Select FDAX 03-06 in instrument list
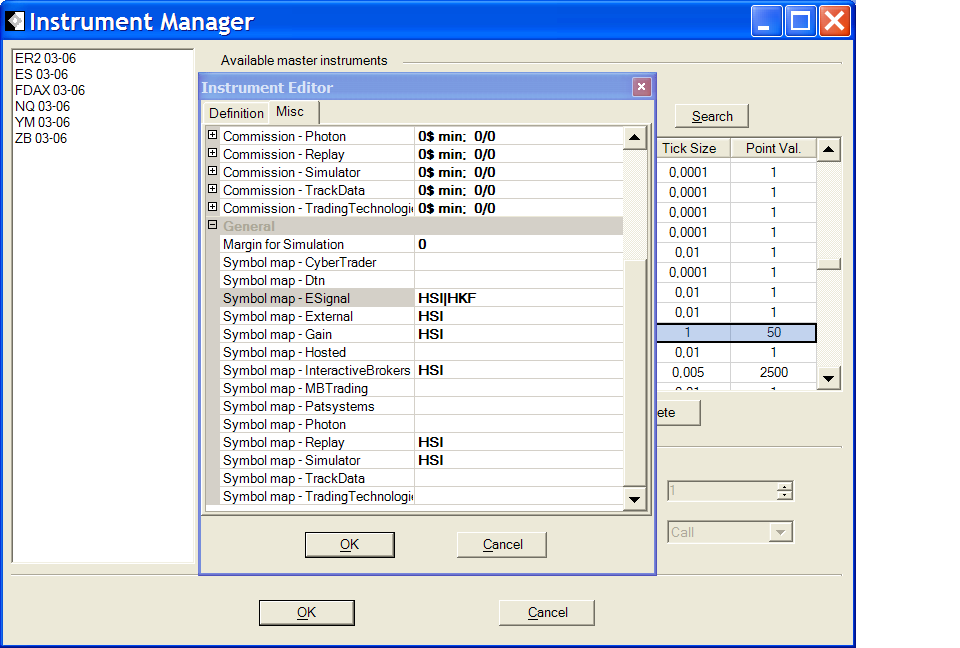The width and height of the screenshot is (960, 648). pyautogui.click(x=50, y=90)
